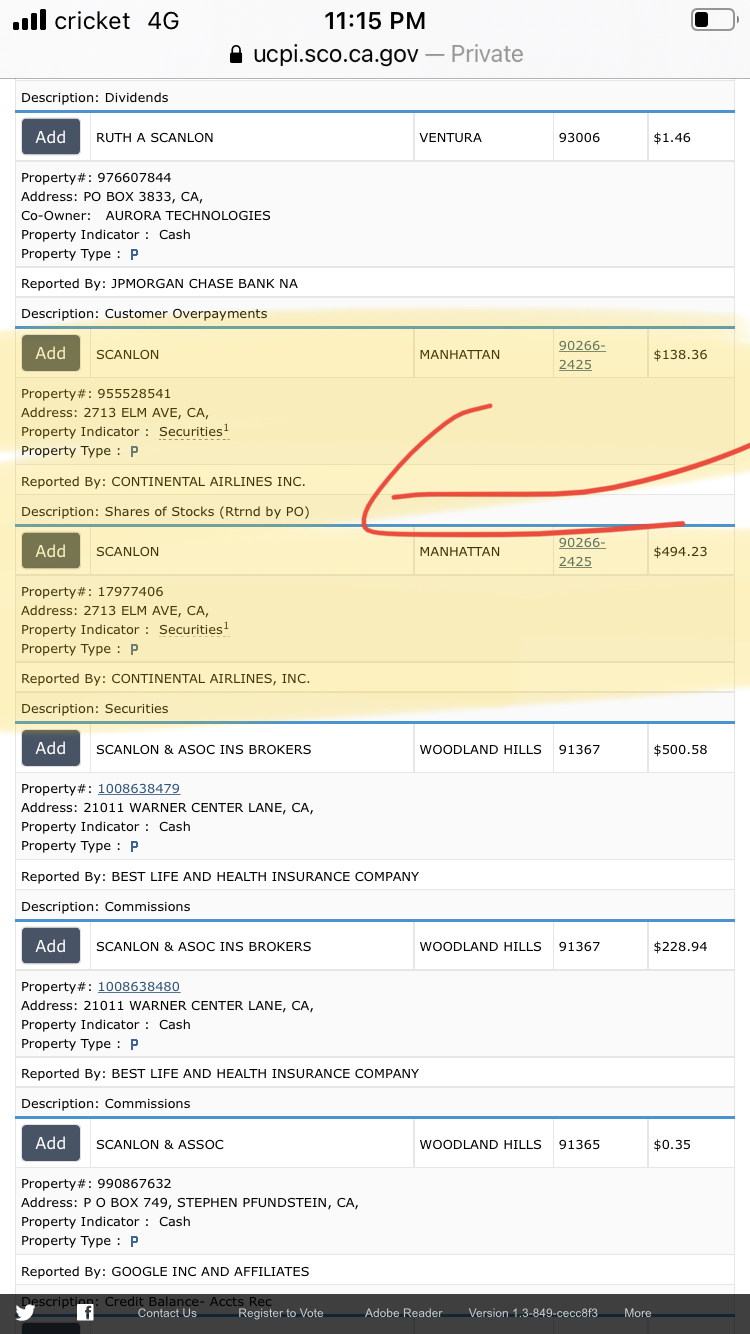Tap Property Type P icon for property 976607844
Screen dimensions: 750x1334
(x=134, y=254)
